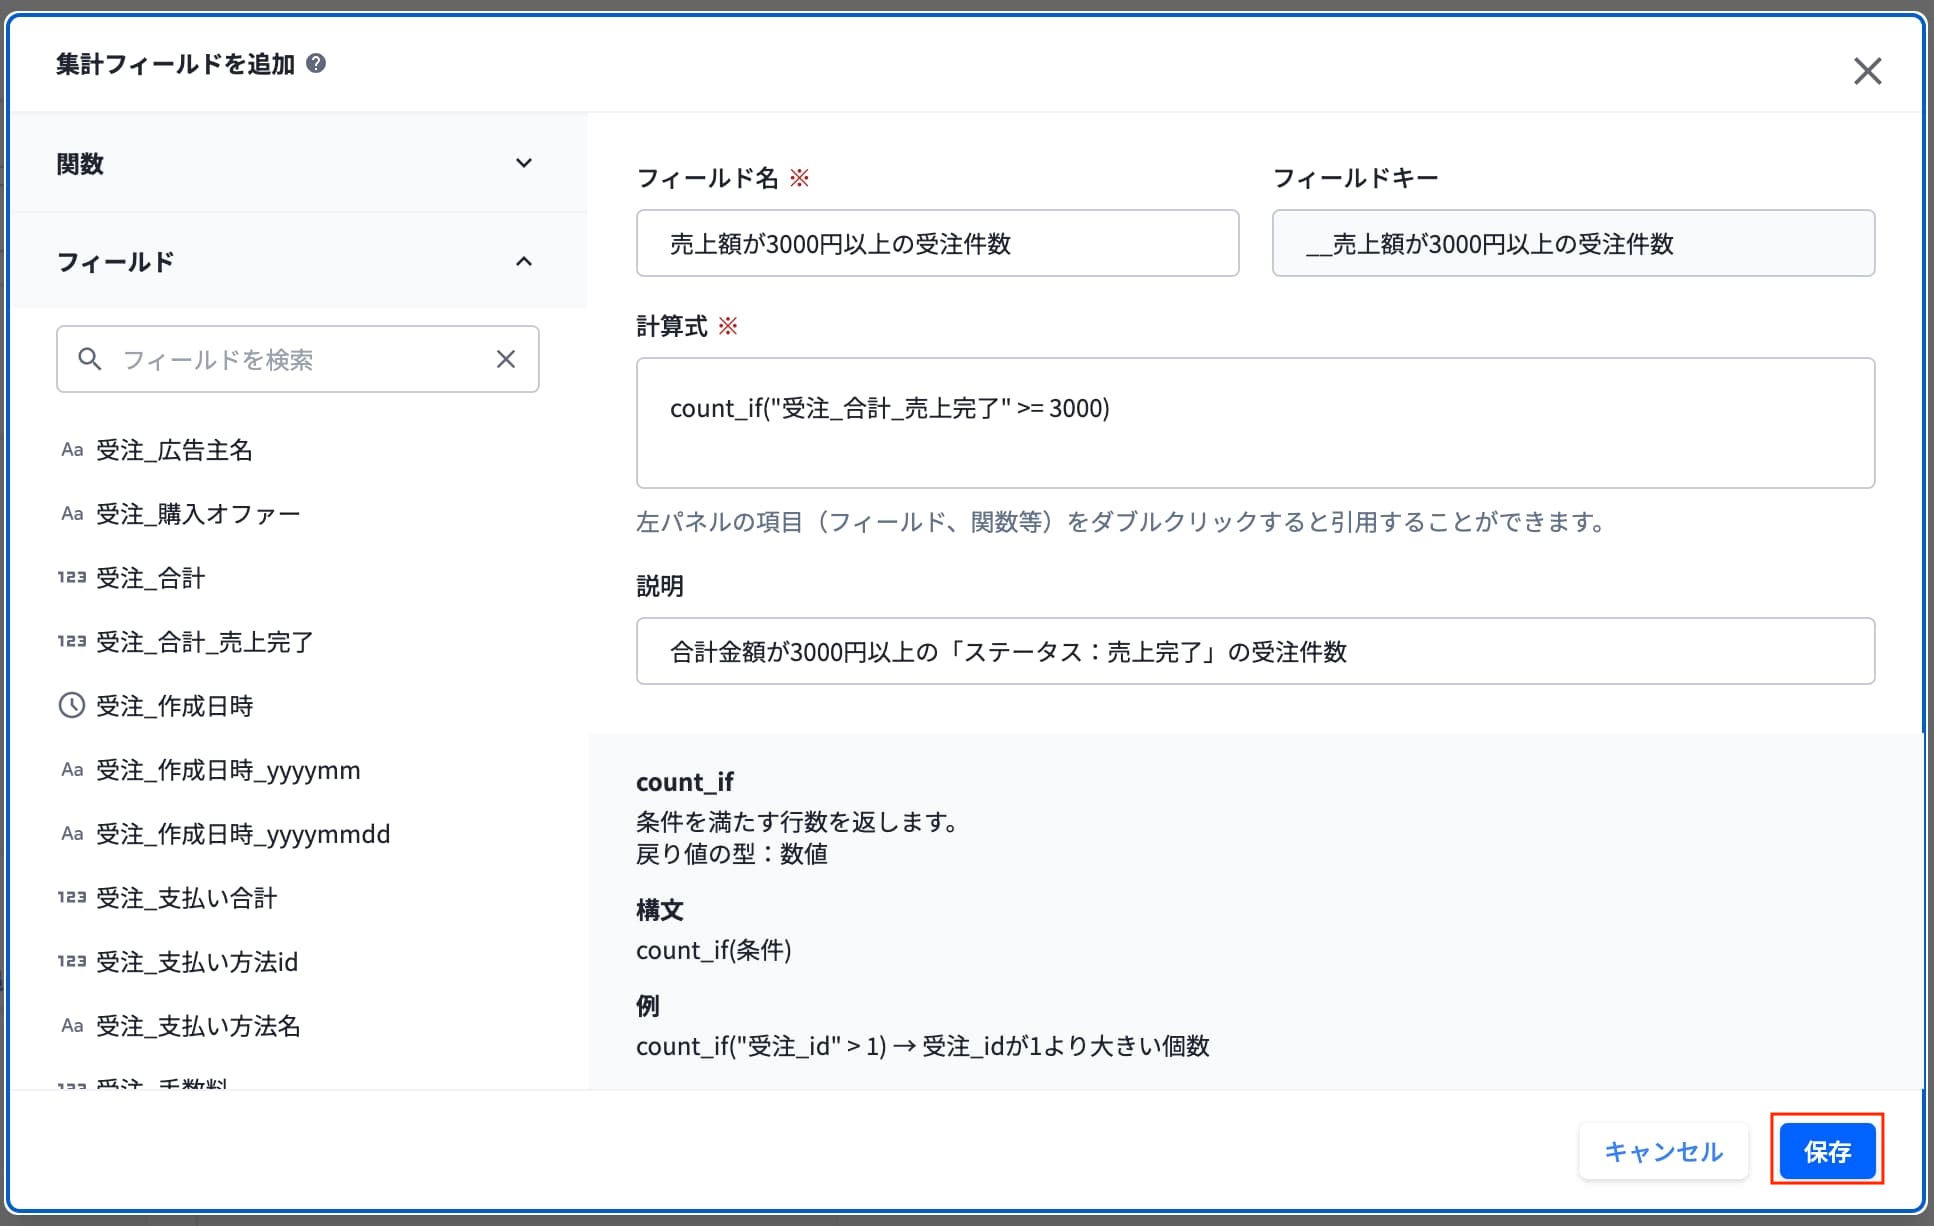Select the 受注_作成日時 field
This screenshot has height=1226, width=1934.
(x=175, y=706)
